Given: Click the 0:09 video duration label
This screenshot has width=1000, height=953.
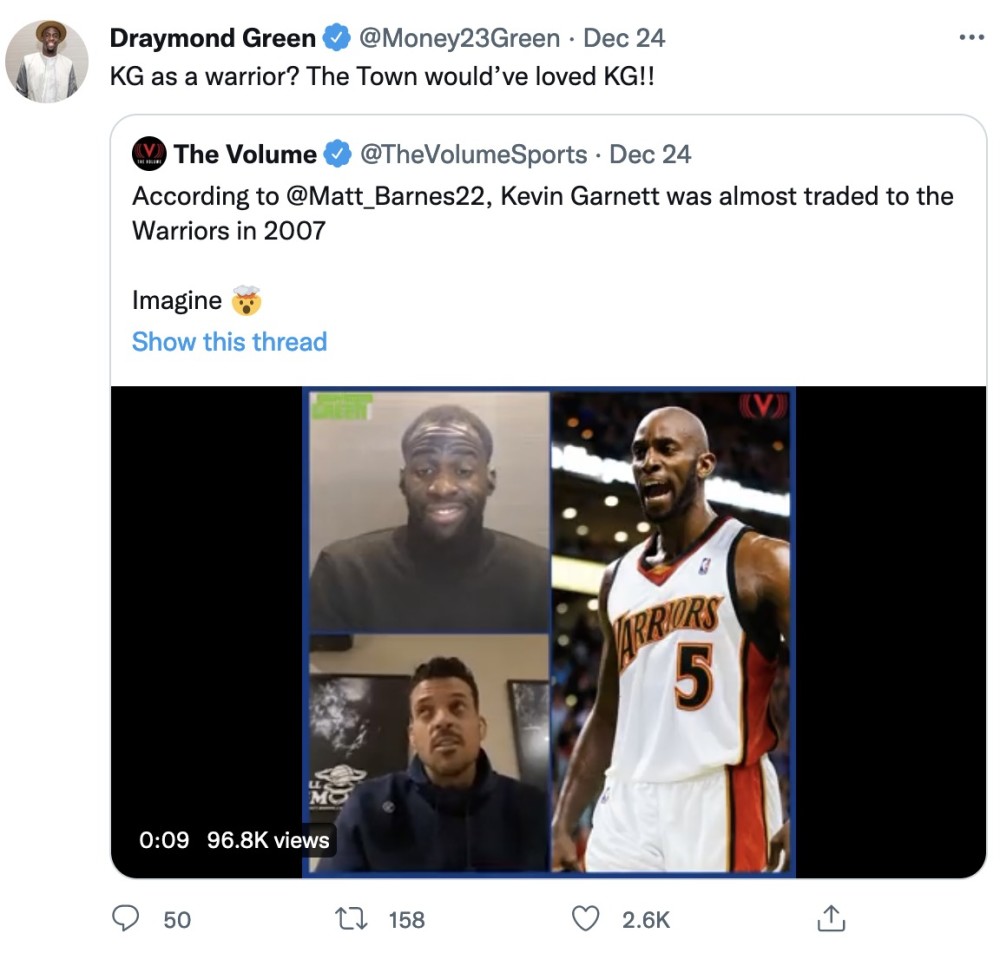Looking at the screenshot, I should click(x=164, y=840).
